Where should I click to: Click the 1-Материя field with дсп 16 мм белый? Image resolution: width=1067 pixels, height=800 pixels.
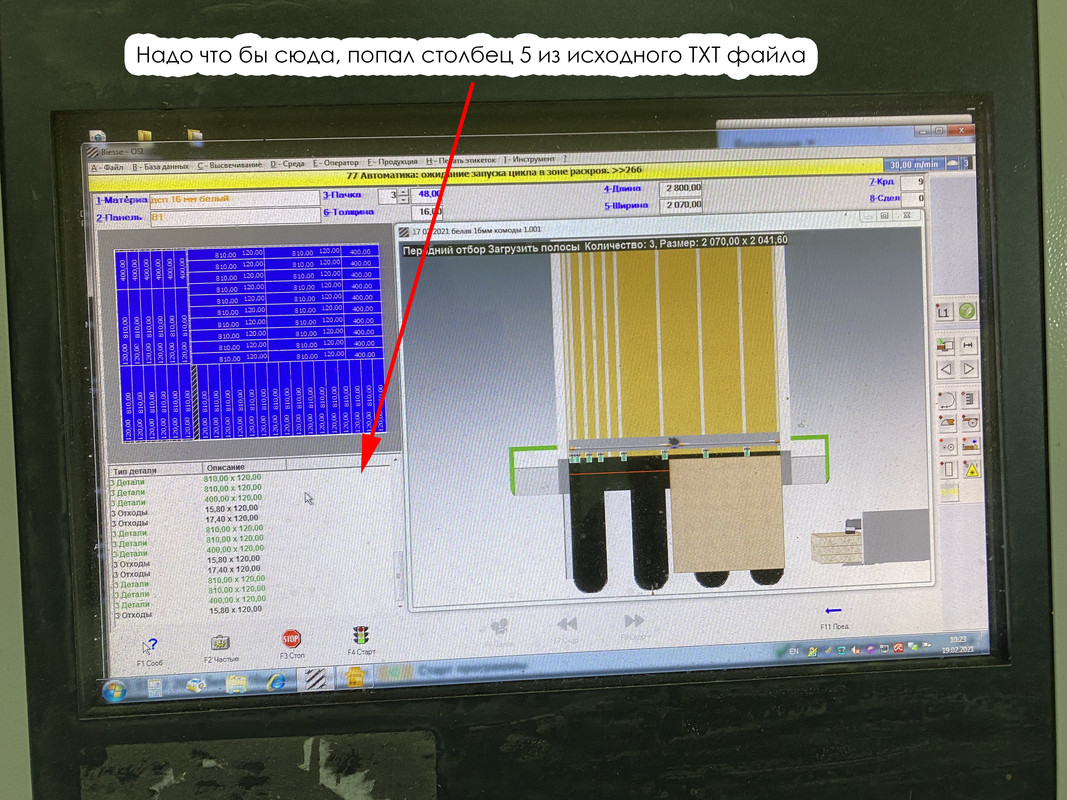[234, 199]
